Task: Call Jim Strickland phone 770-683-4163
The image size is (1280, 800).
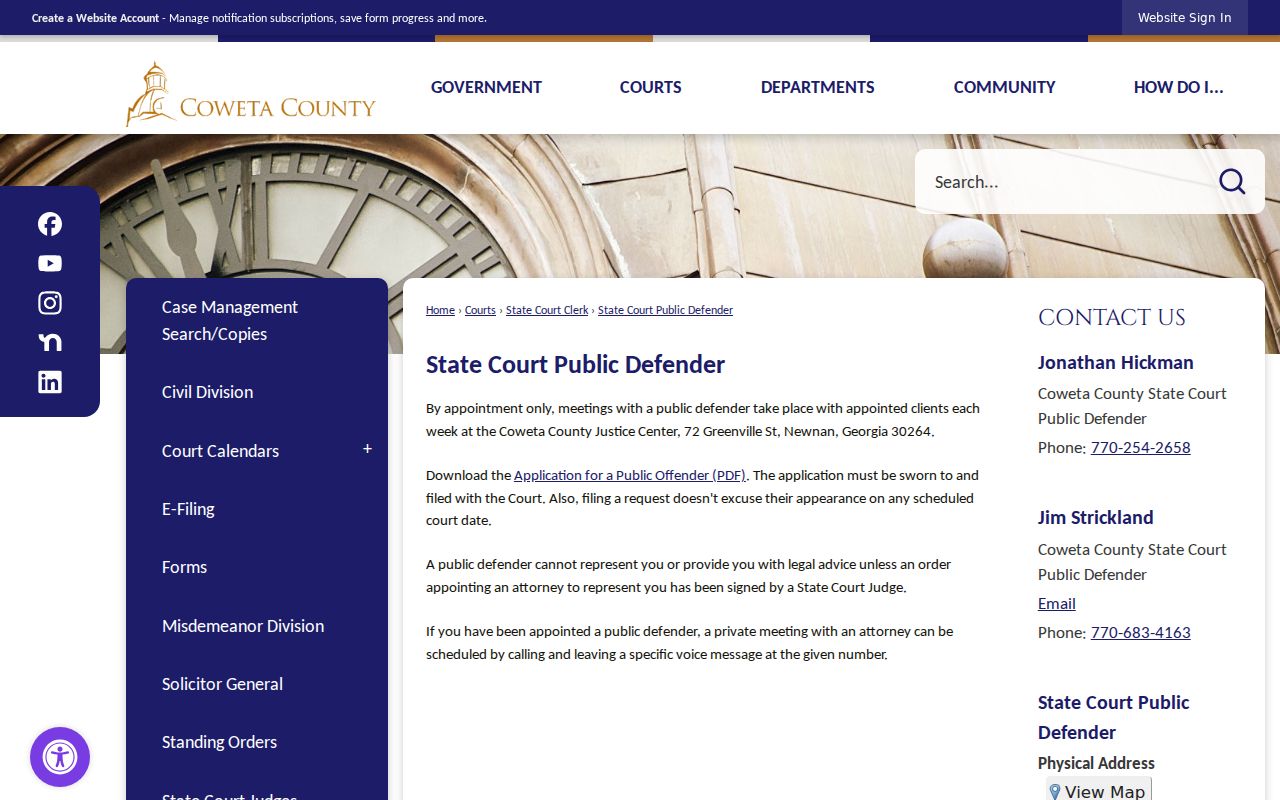Action: coord(1140,632)
